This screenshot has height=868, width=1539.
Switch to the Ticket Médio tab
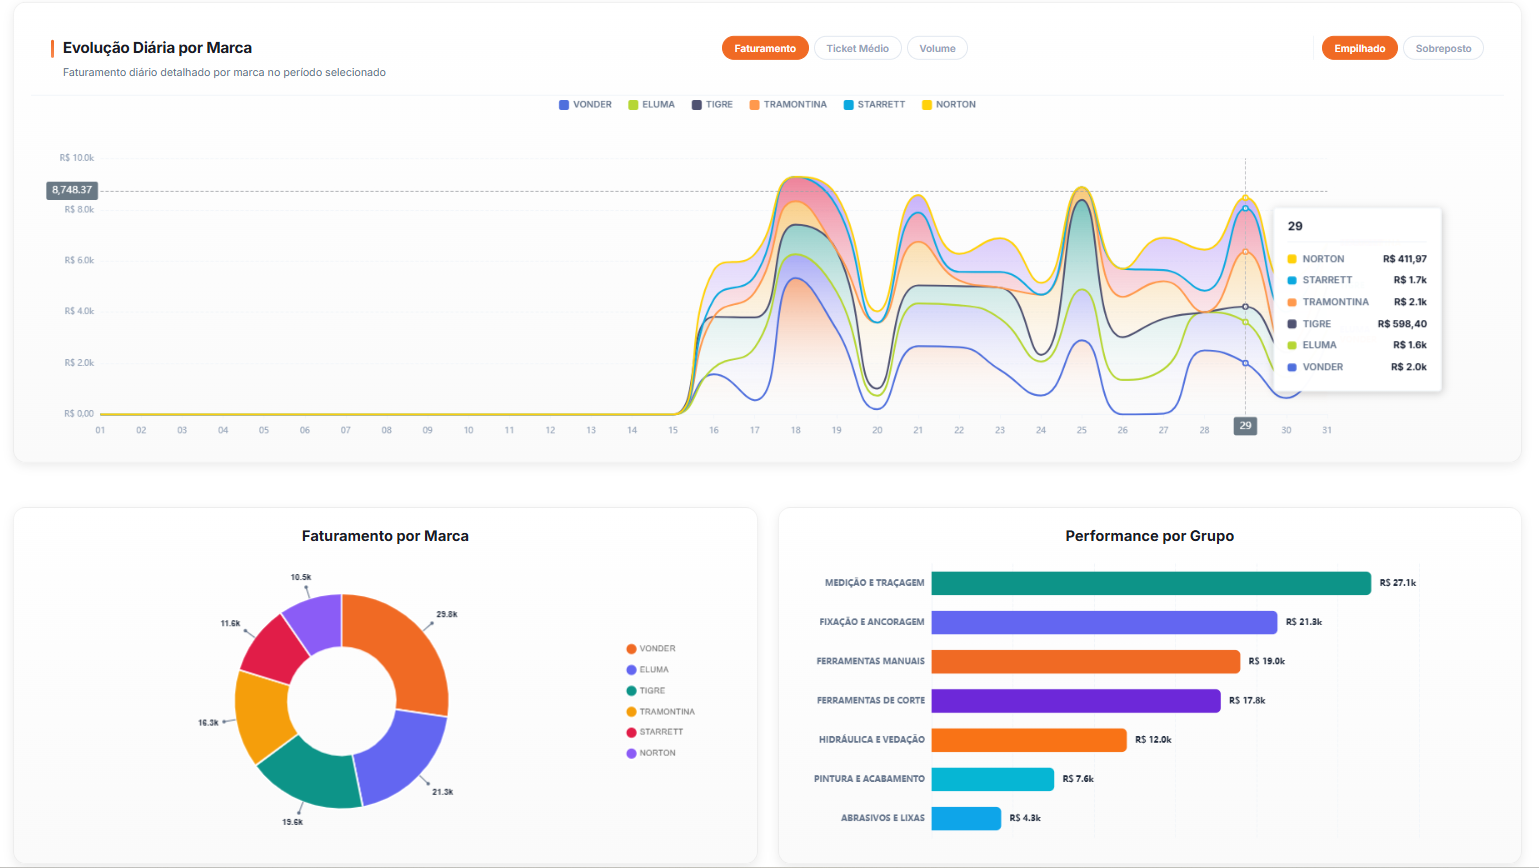[858, 48]
